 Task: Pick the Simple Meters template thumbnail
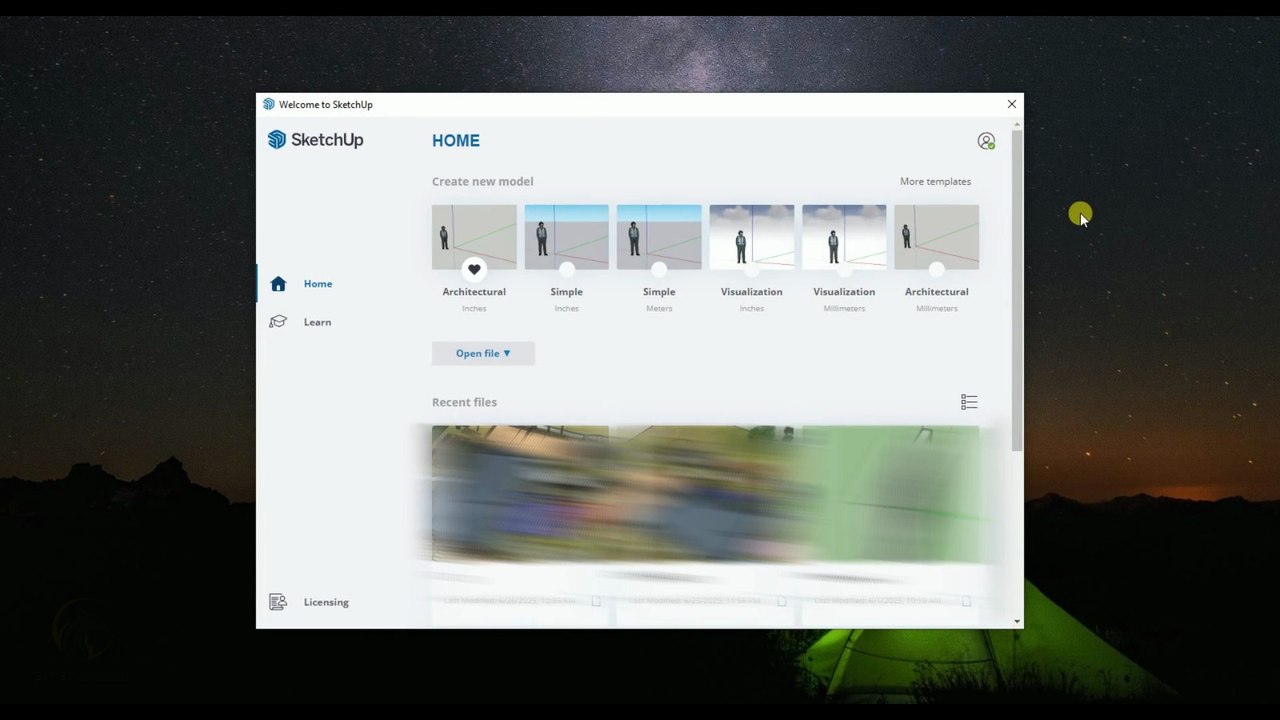pos(659,237)
